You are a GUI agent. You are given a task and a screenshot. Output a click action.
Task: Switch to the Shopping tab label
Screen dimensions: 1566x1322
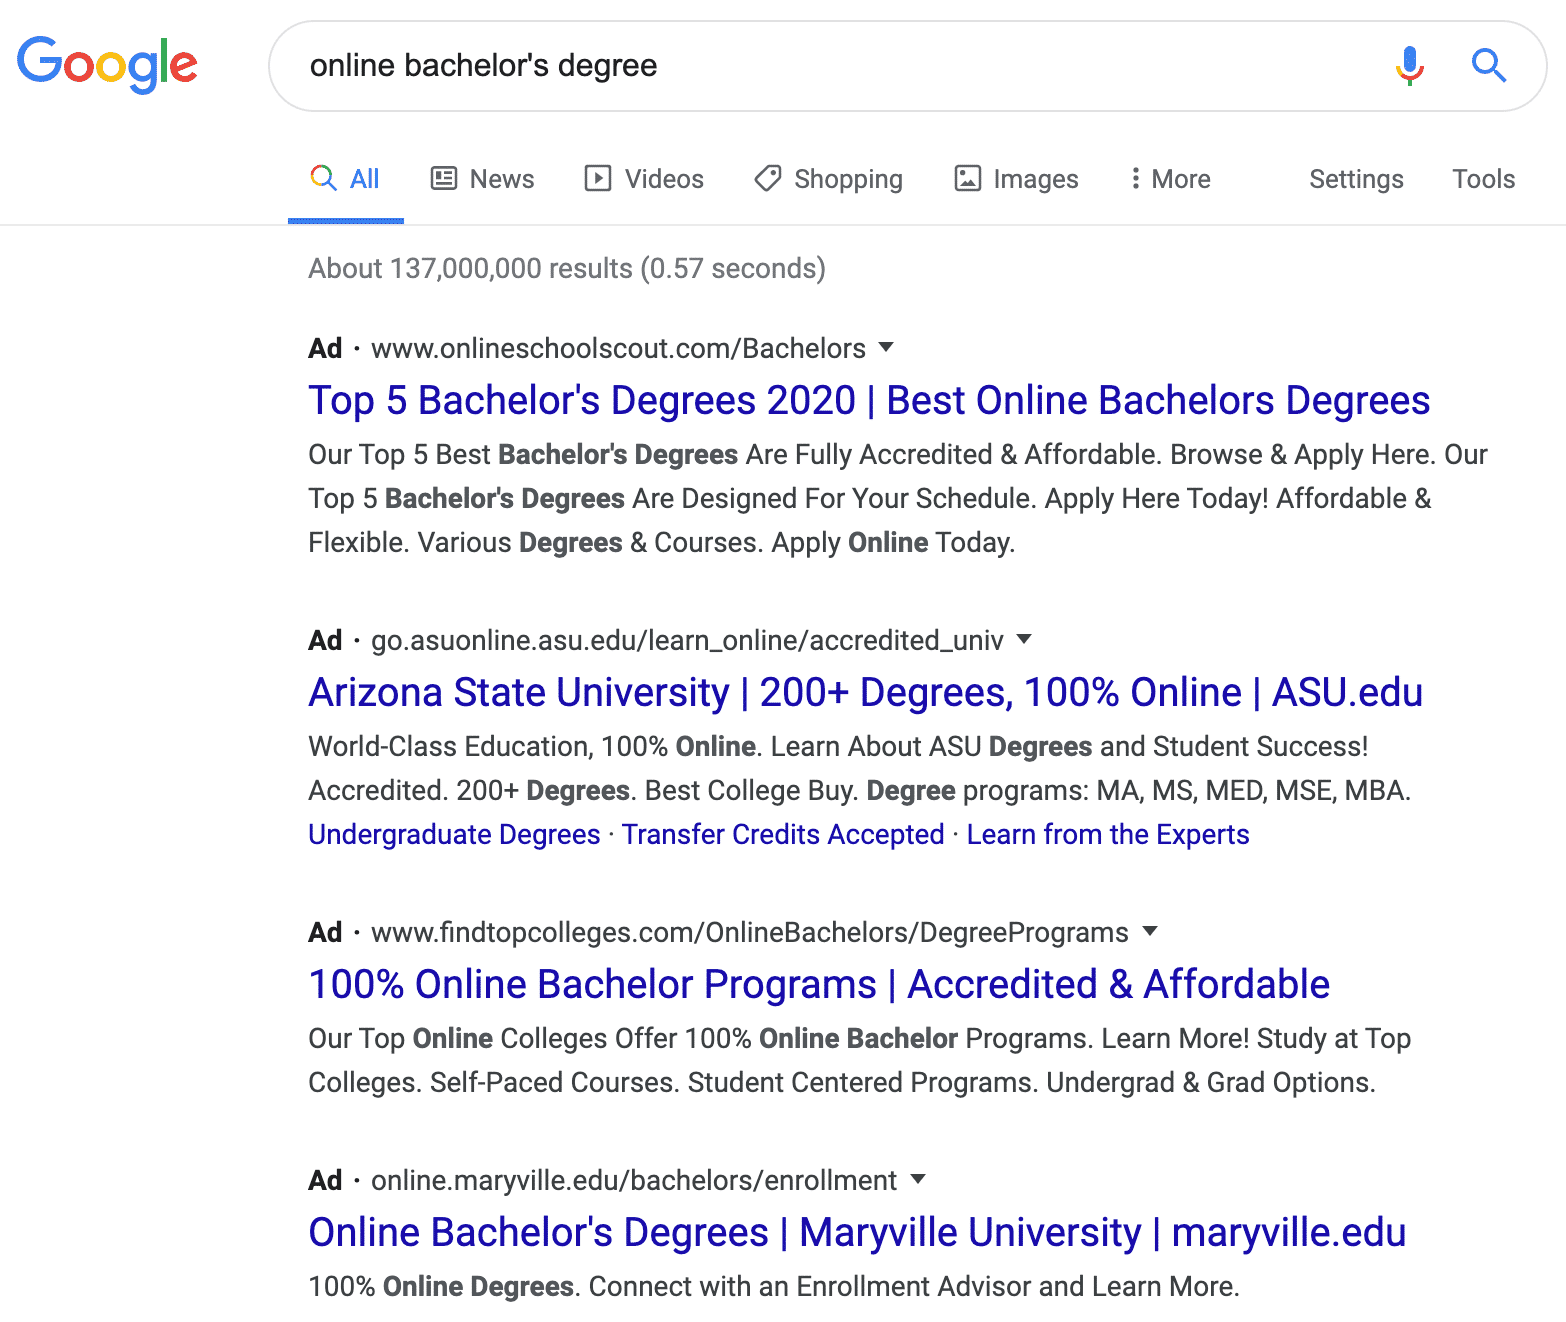[x=848, y=179]
